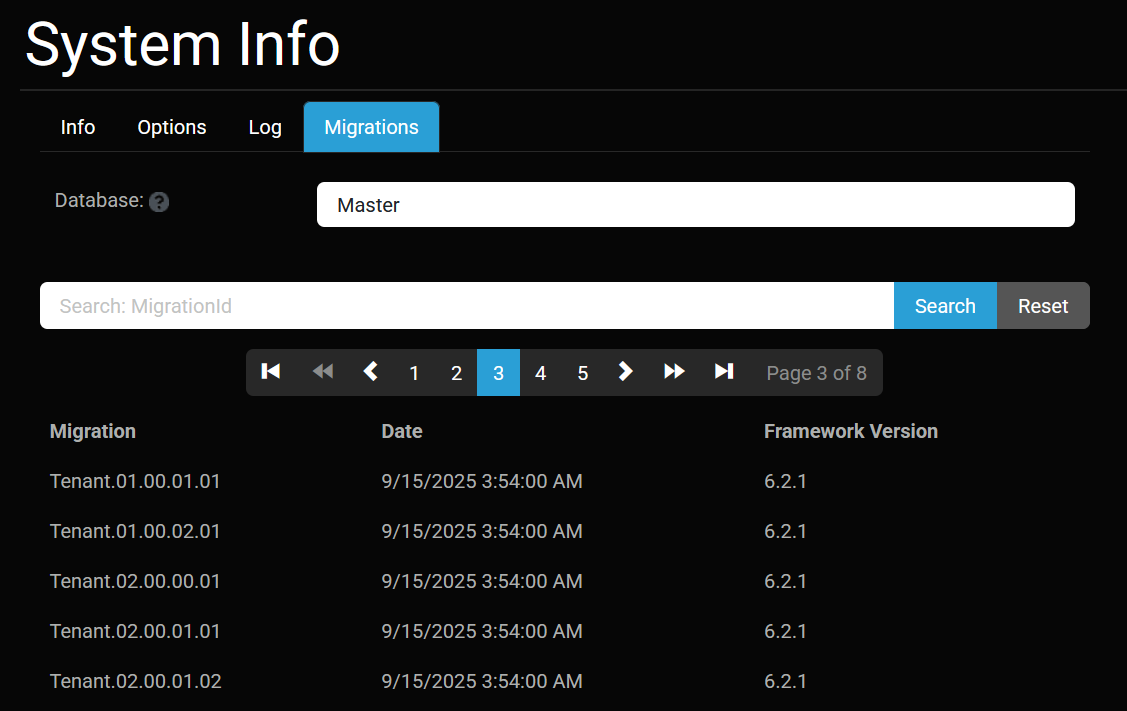
Task: Go to previous page using left chevron
Action: [x=371, y=372]
